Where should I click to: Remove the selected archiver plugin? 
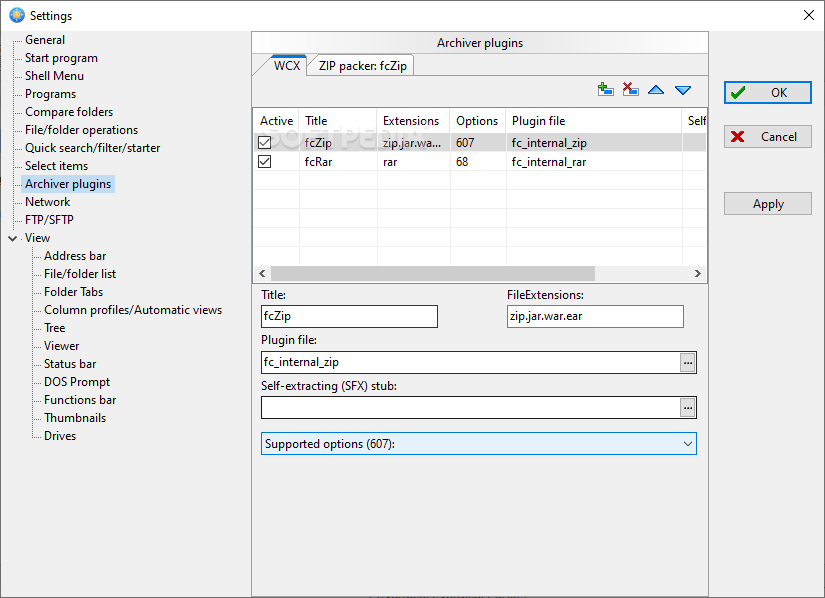coord(630,89)
